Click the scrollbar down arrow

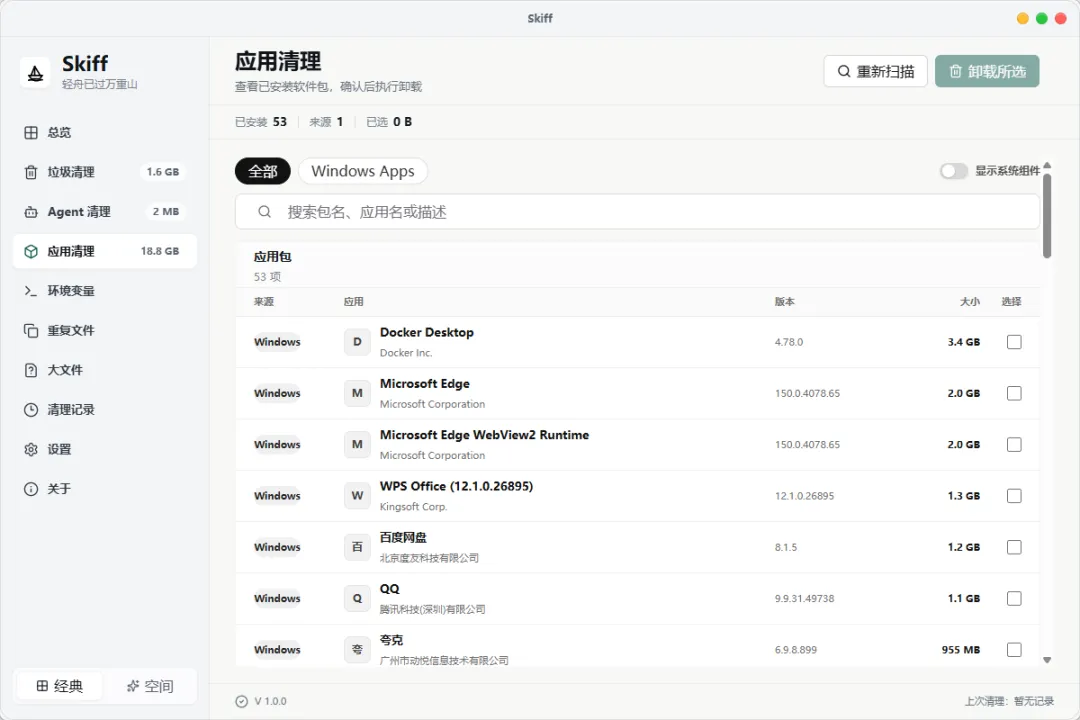coord(1047,660)
